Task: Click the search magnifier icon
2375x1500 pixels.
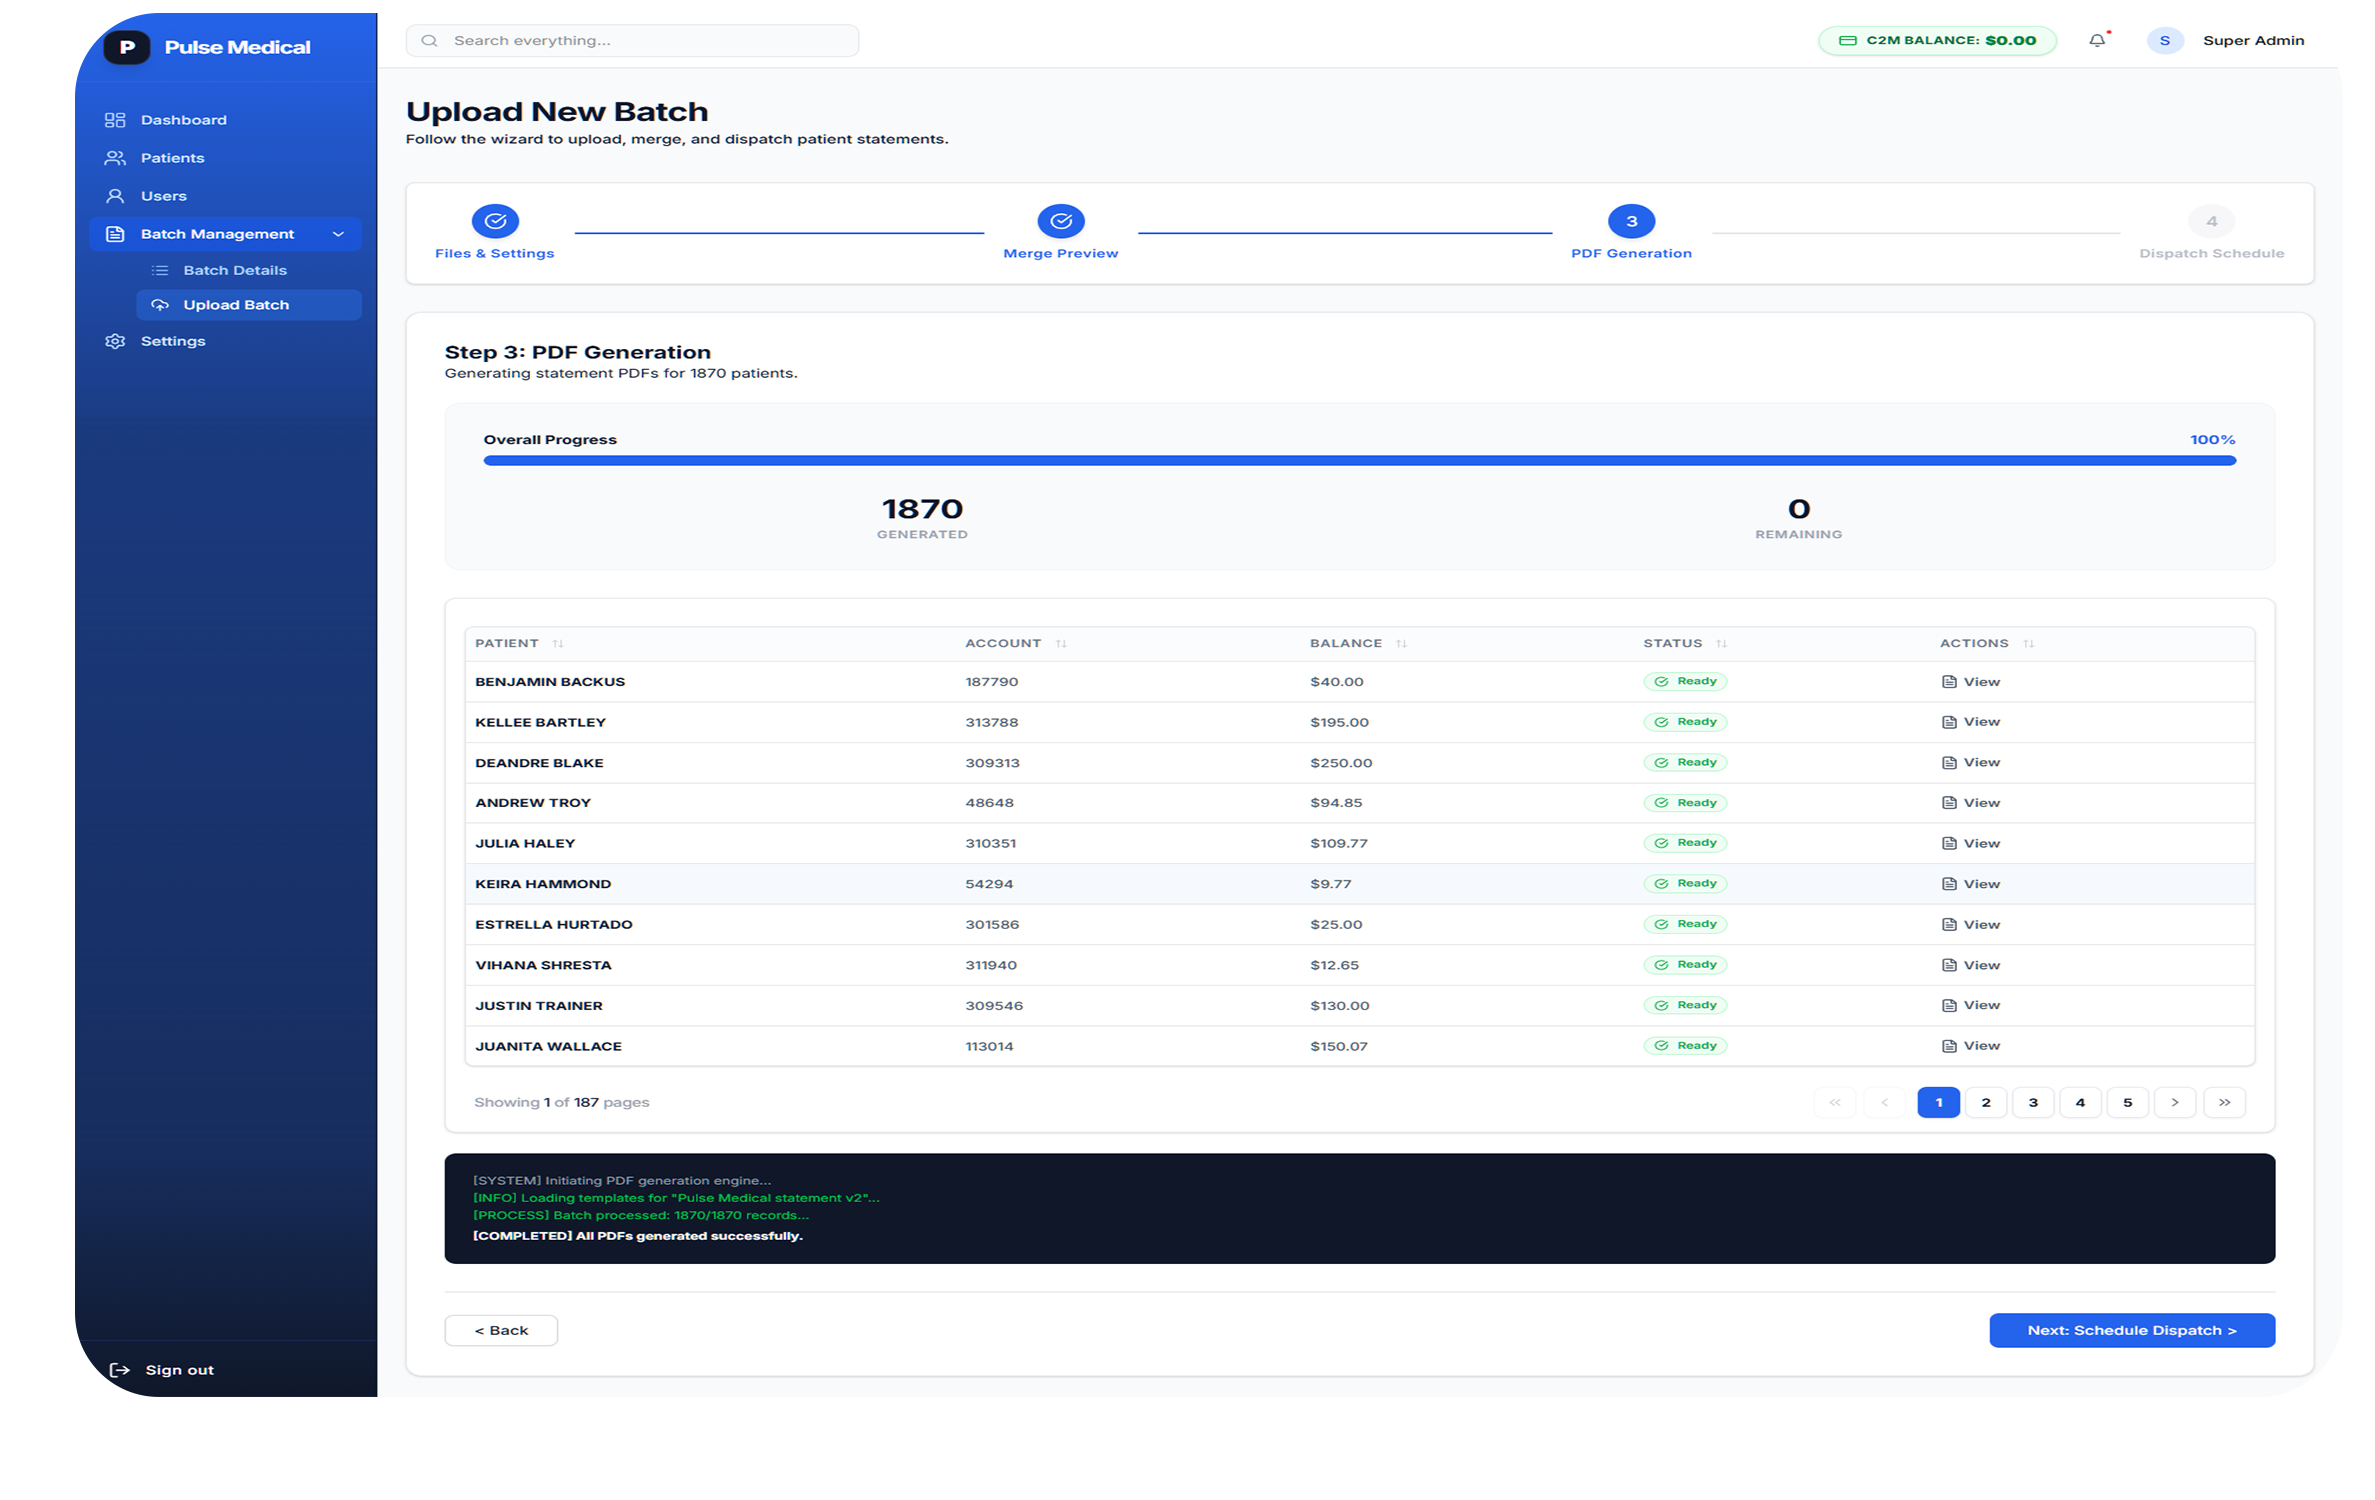Action: pos(429,40)
